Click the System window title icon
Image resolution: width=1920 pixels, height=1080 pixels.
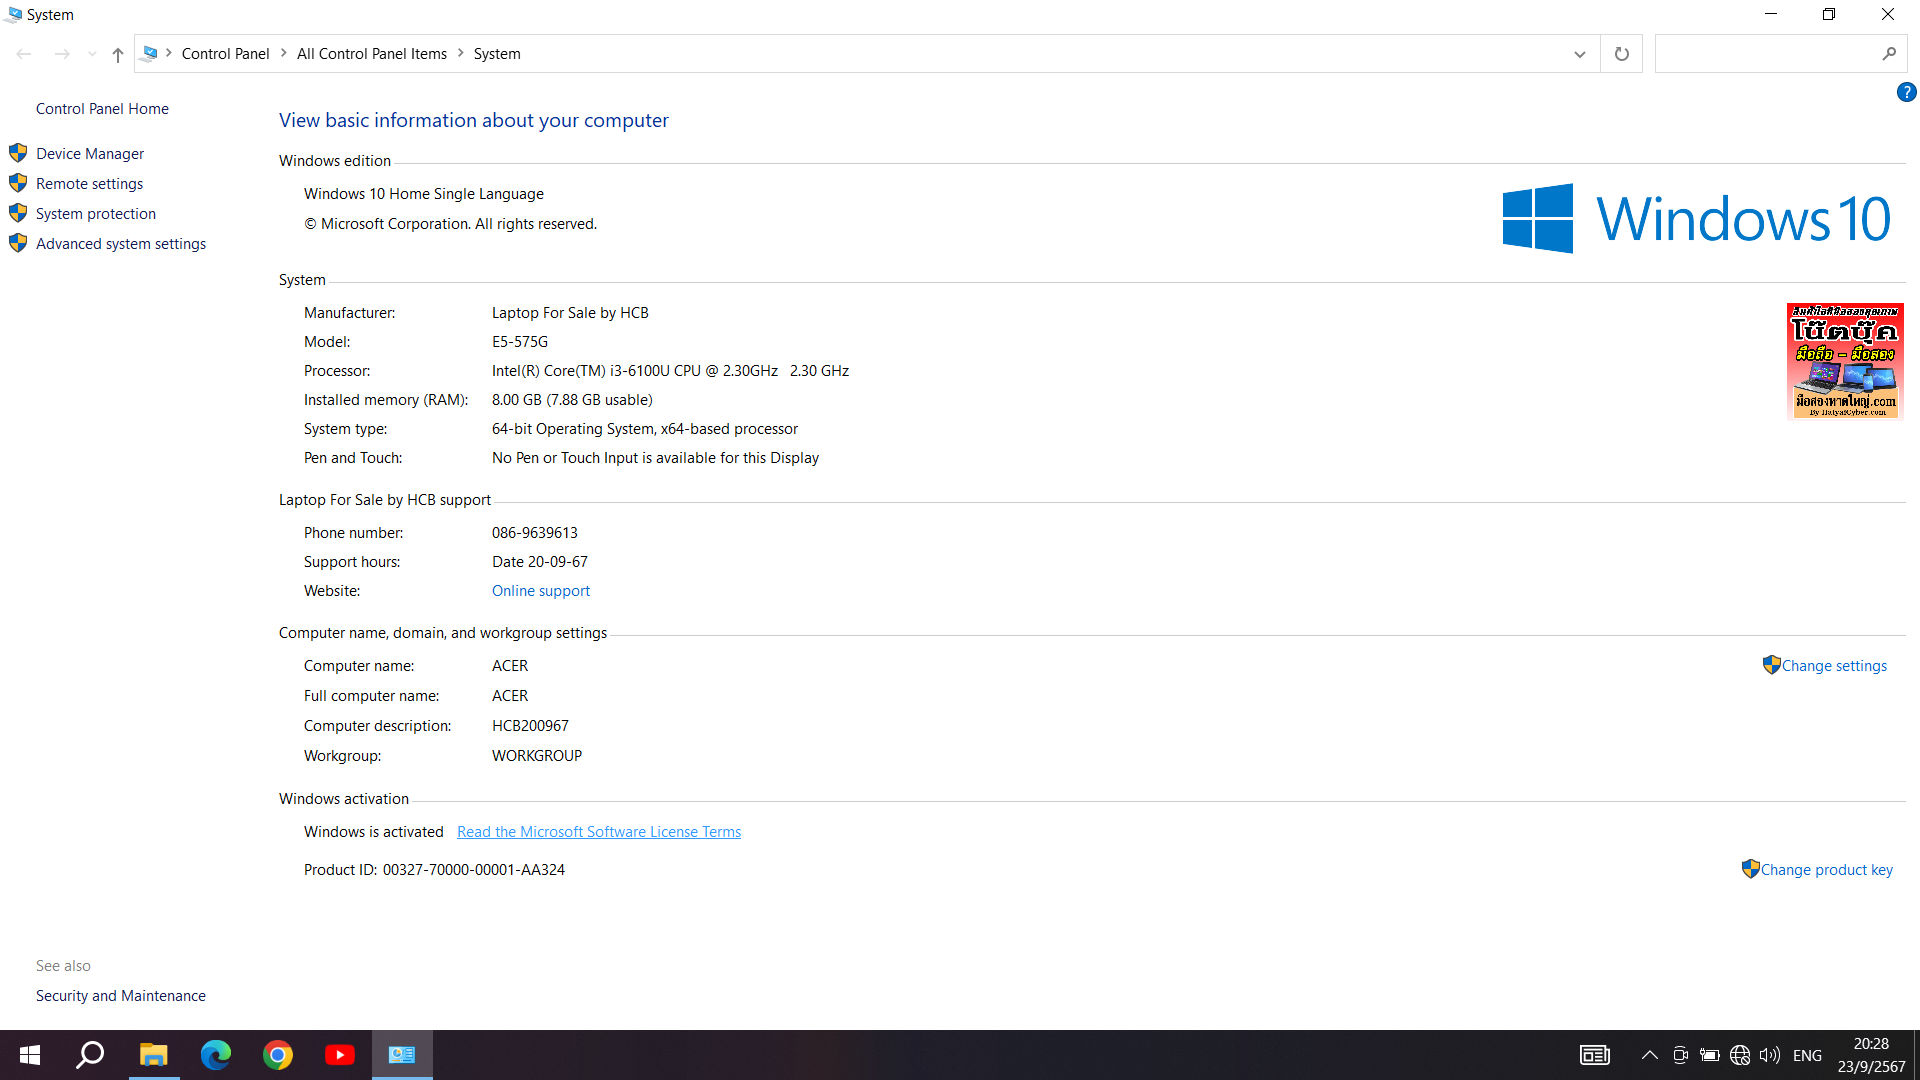pos(13,14)
